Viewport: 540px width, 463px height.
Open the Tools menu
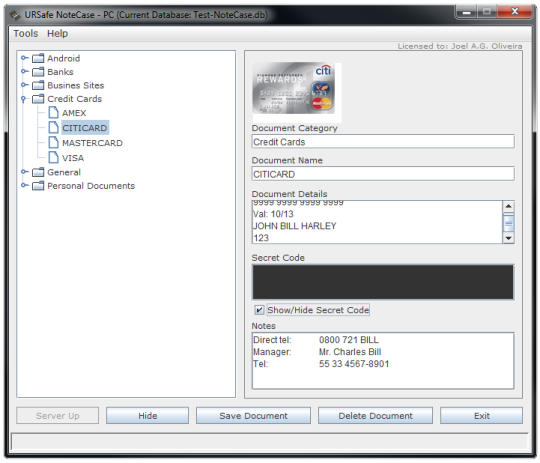pos(25,33)
